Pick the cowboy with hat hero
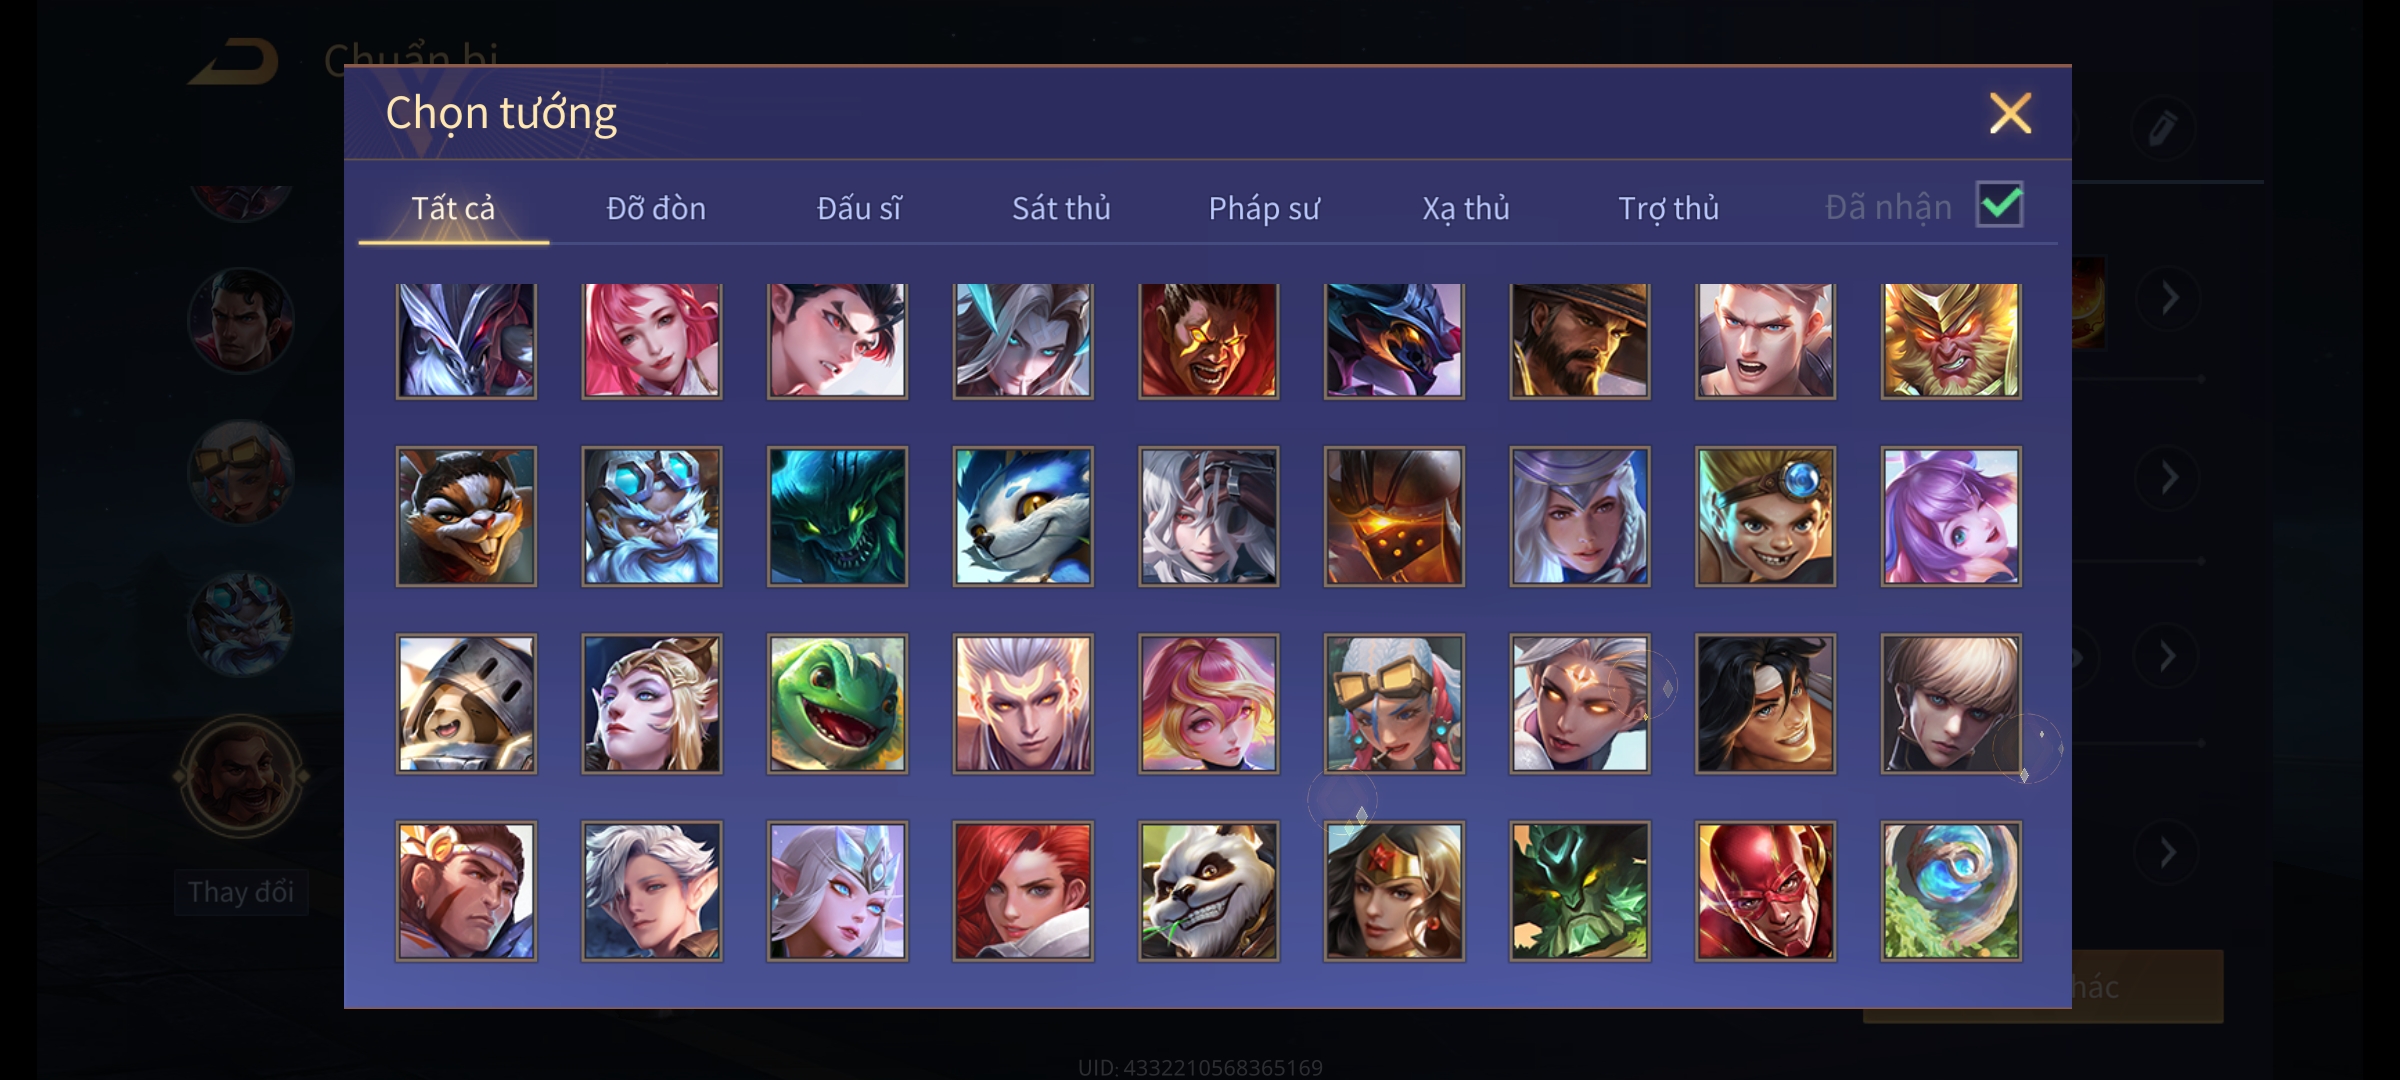 [x=1580, y=341]
